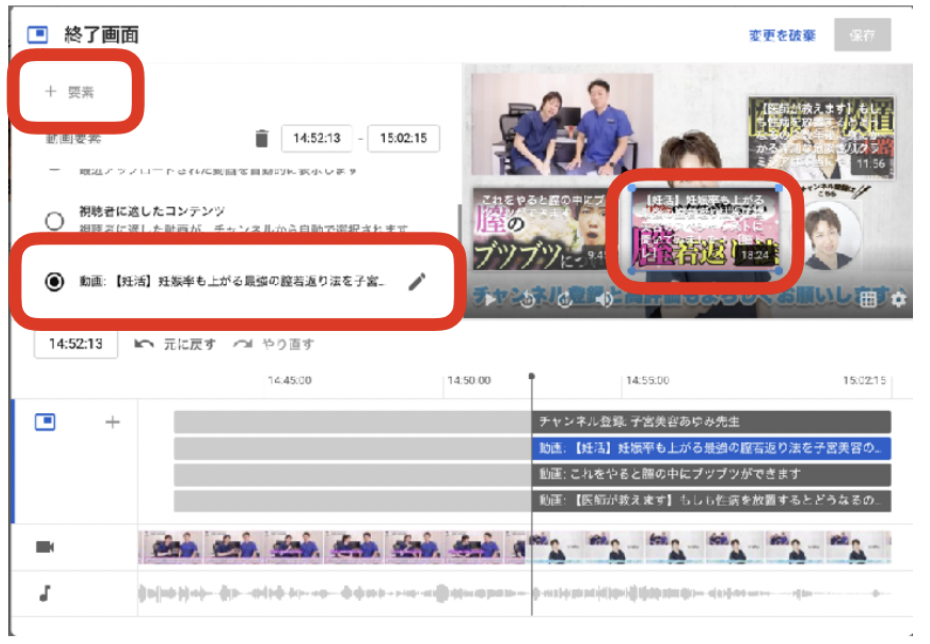Select the '動画: これをやると' timeline element bar
This screenshot has height=644, width=930.
coord(710,474)
